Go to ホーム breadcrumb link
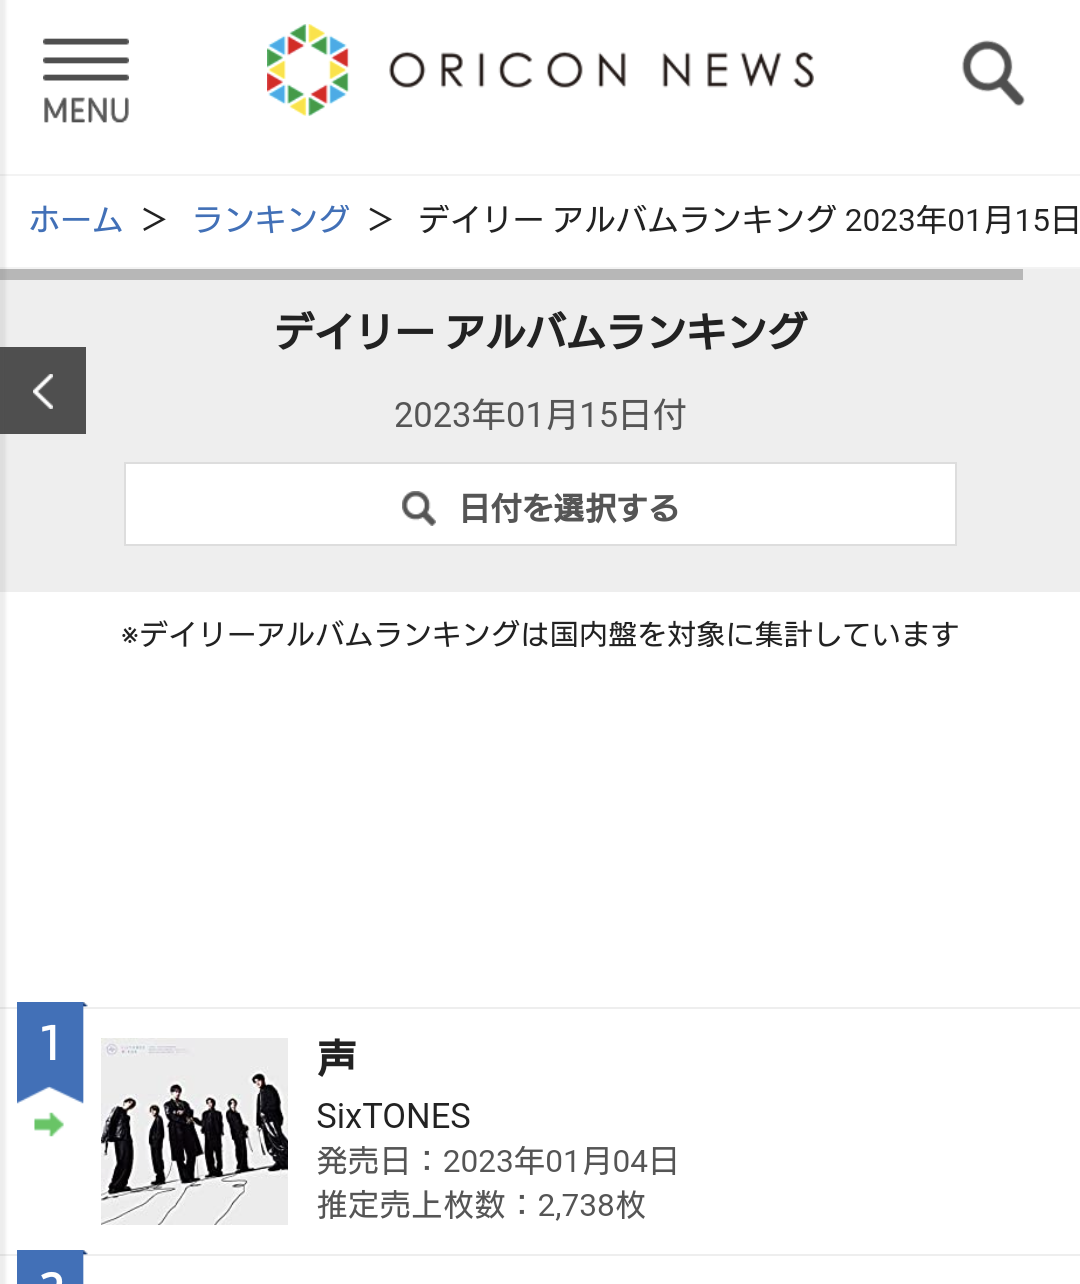The width and height of the screenshot is (1080, 1284). tap(76, 219)
